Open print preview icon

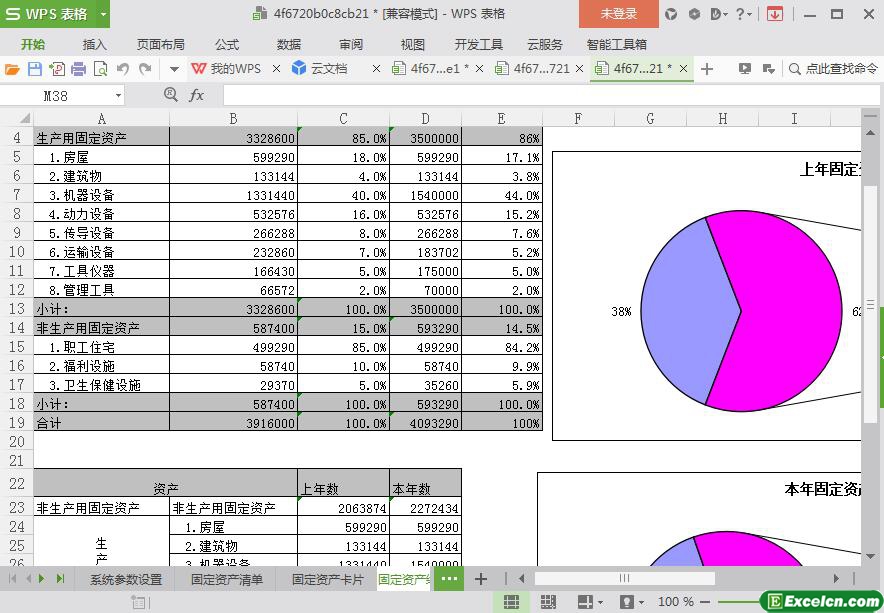(x=100, y=69)
